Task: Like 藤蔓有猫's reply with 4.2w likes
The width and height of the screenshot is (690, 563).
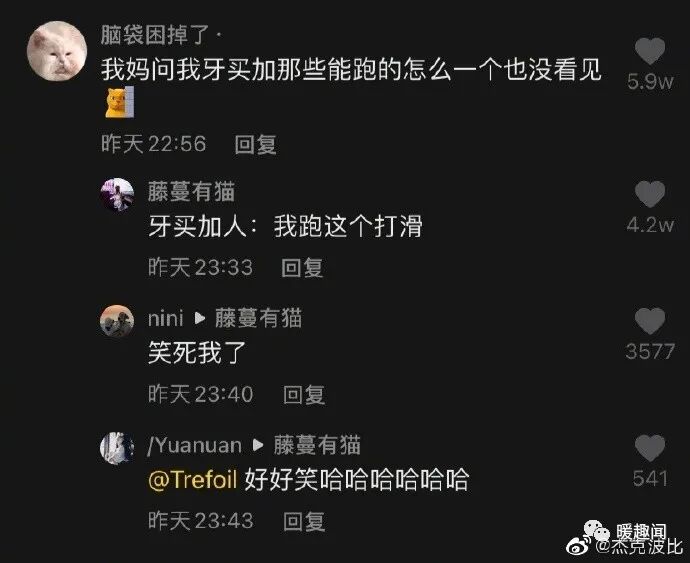Action: pyautogui.click(x=650, y=194)
